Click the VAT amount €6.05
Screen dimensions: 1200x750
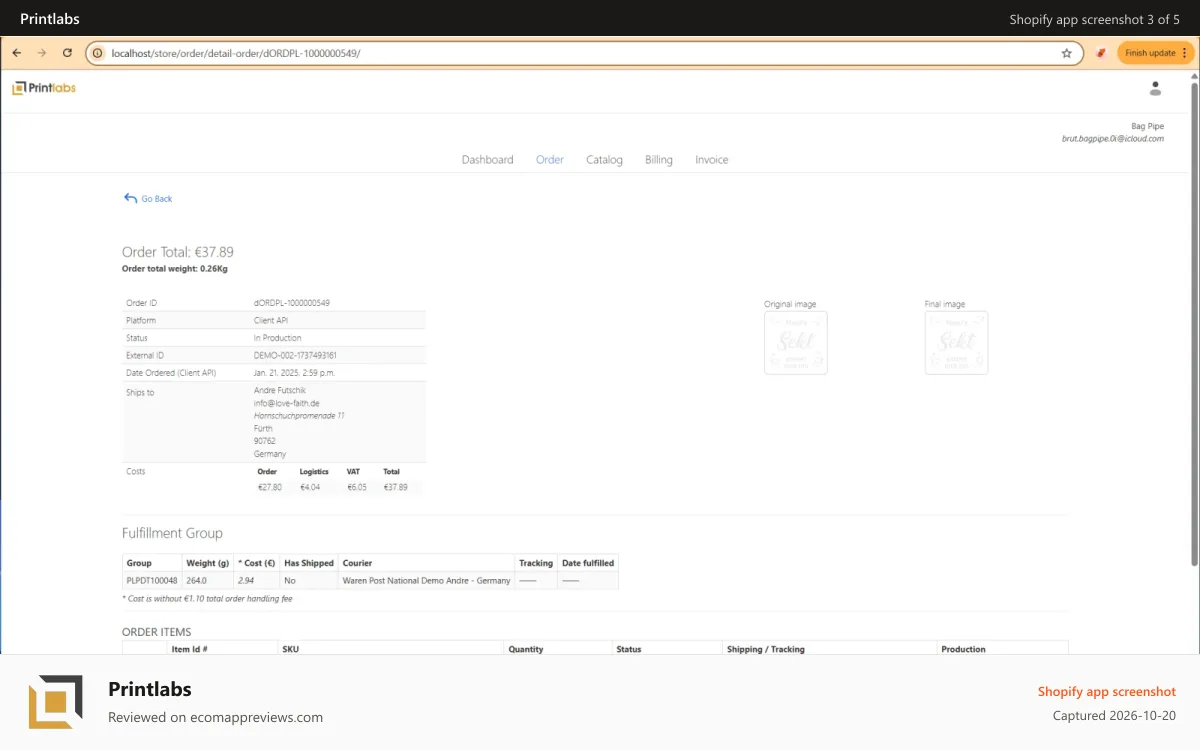click(x=357, y=487)
